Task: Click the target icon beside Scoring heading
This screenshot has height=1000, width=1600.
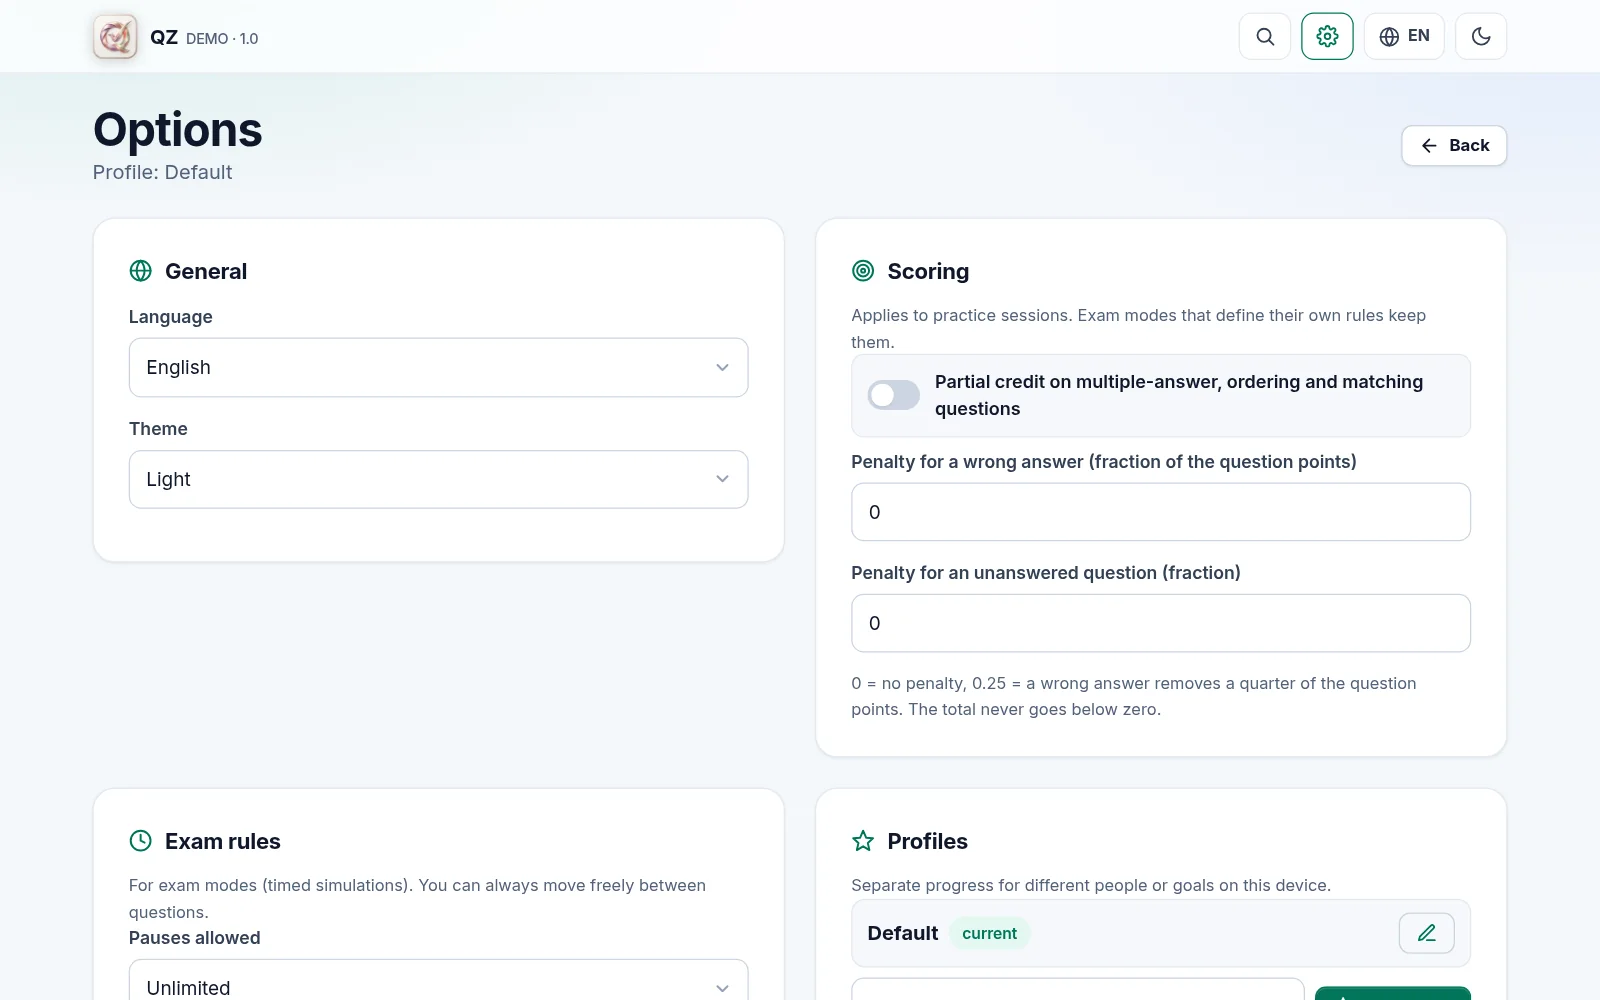Action: (863, 271)
